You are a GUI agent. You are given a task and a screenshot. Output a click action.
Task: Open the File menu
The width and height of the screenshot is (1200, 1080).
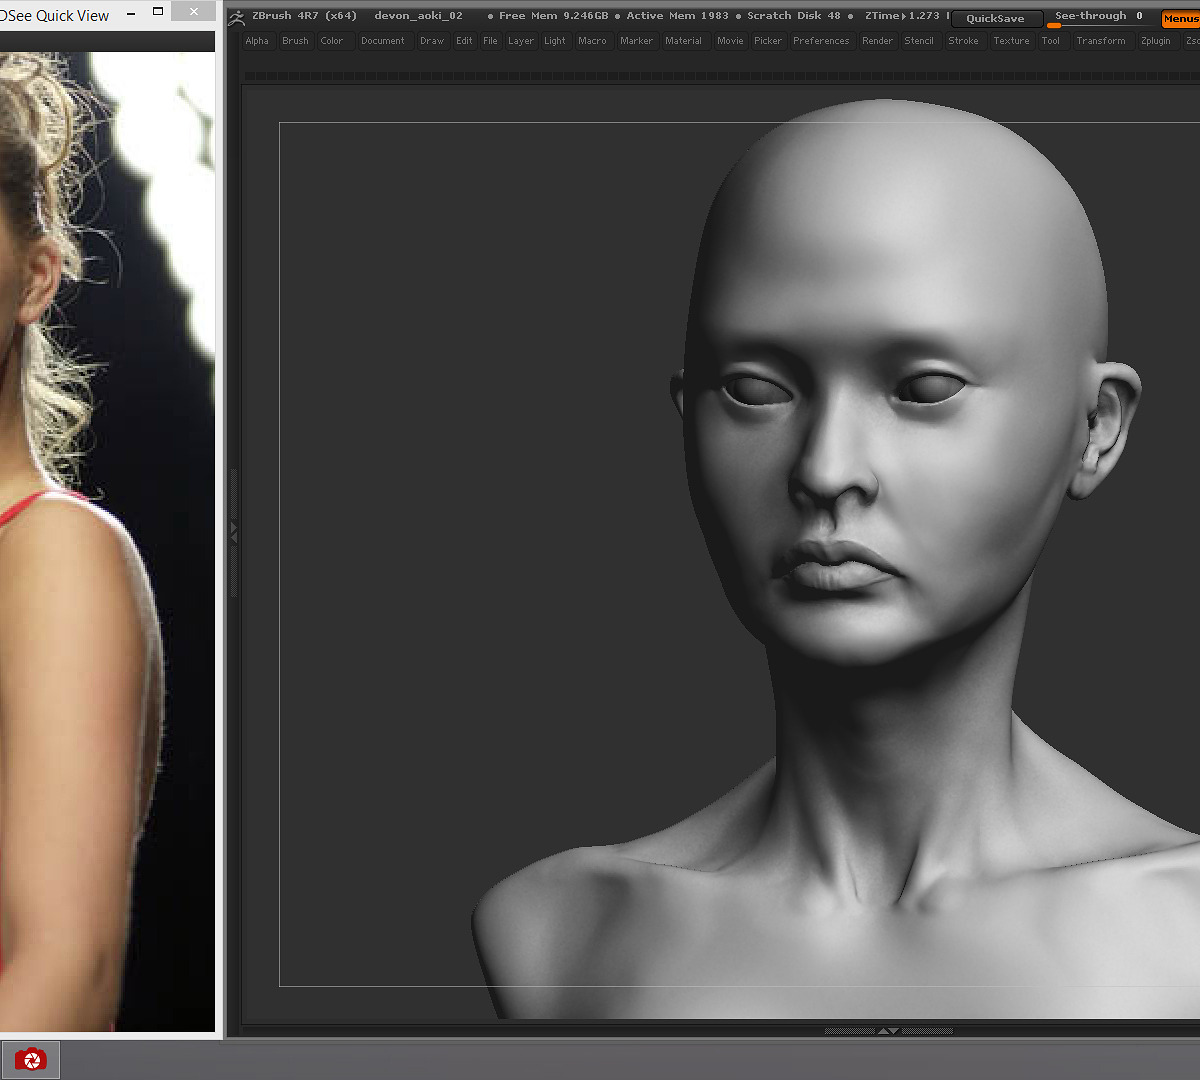490,41
